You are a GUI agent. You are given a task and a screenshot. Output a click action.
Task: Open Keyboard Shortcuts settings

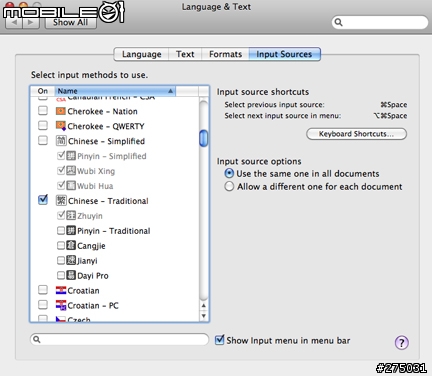point(356,134)
